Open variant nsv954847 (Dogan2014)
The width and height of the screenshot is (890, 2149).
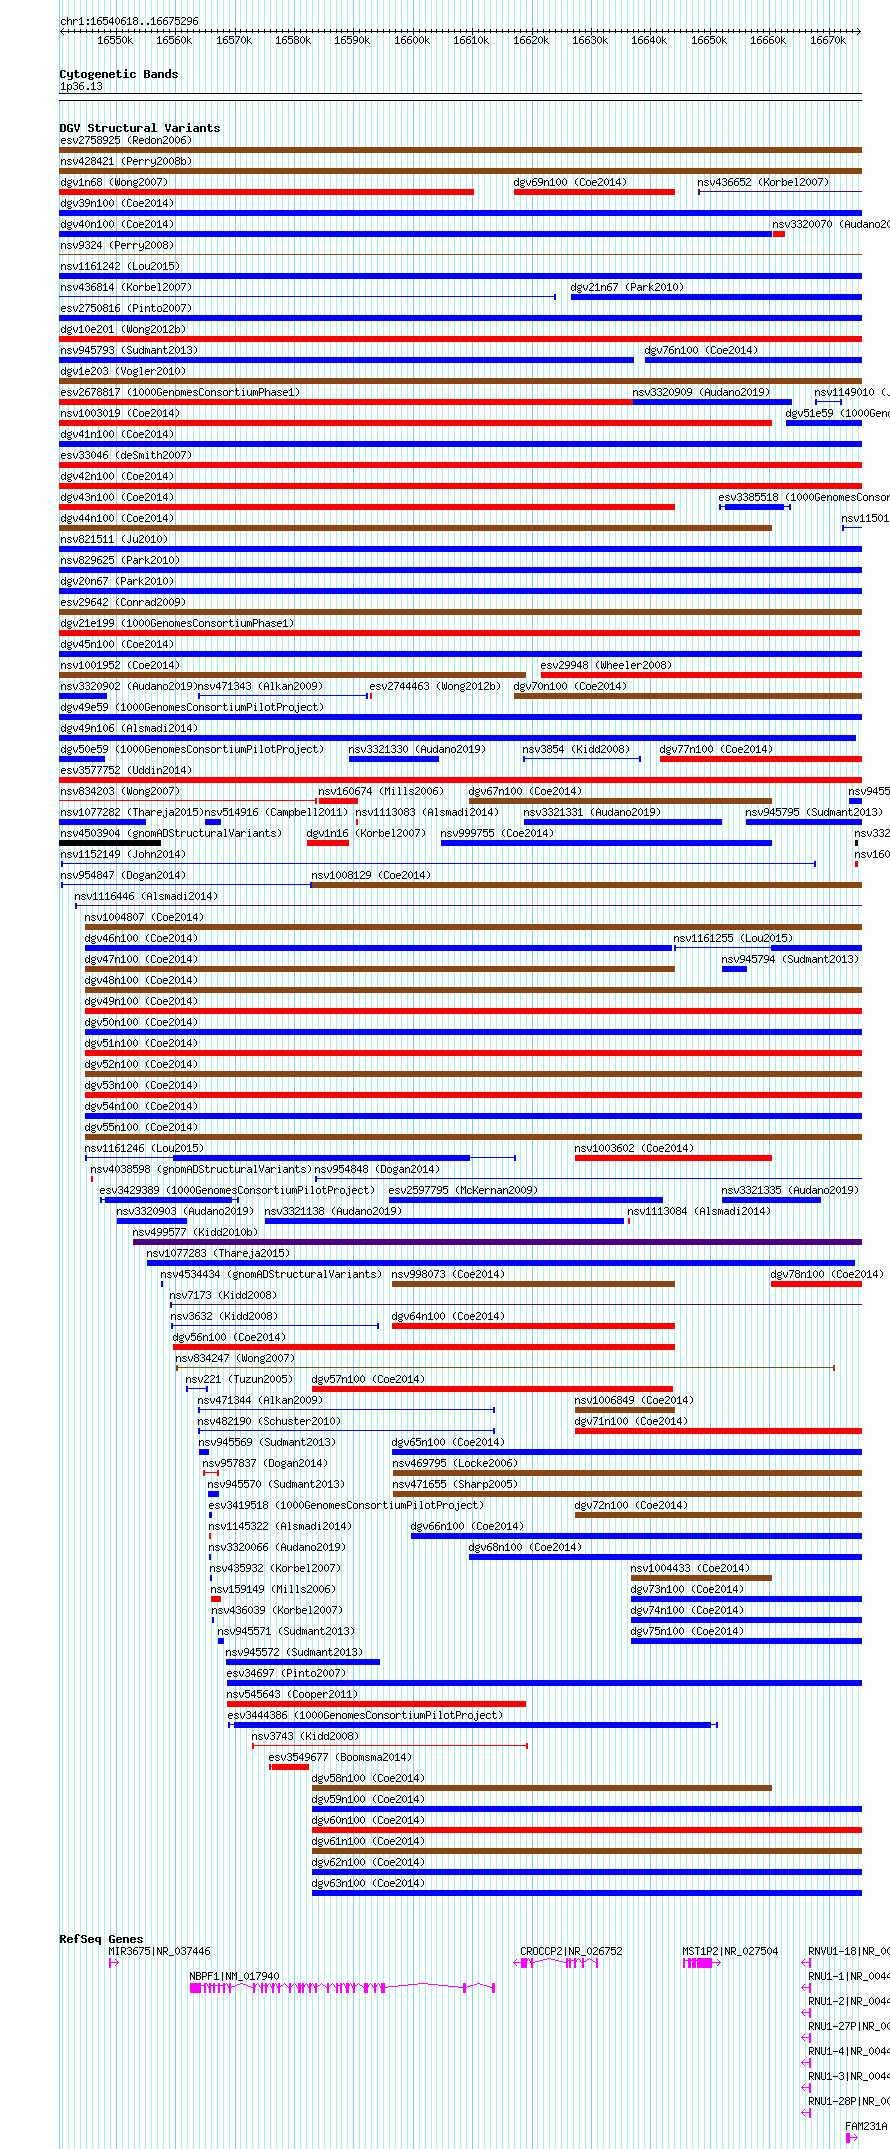(x=123, y=875)
